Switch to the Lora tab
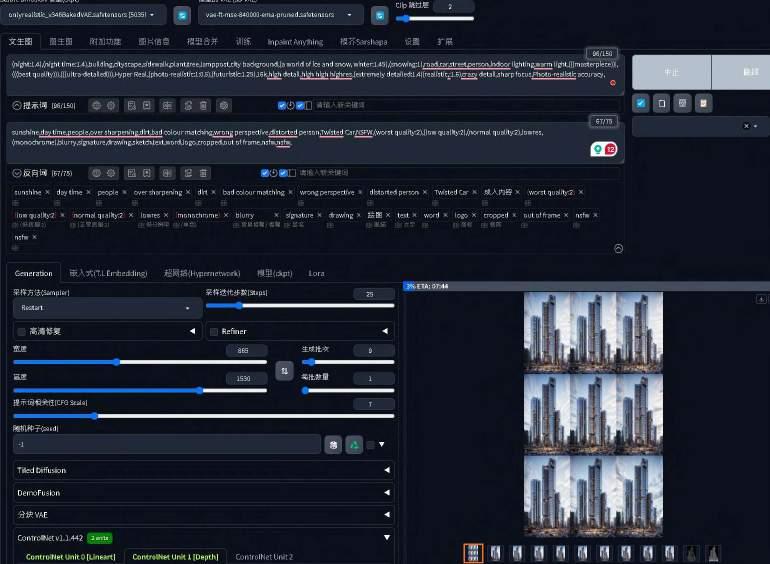This screenshot has height=564, width=770. (316, 273)
